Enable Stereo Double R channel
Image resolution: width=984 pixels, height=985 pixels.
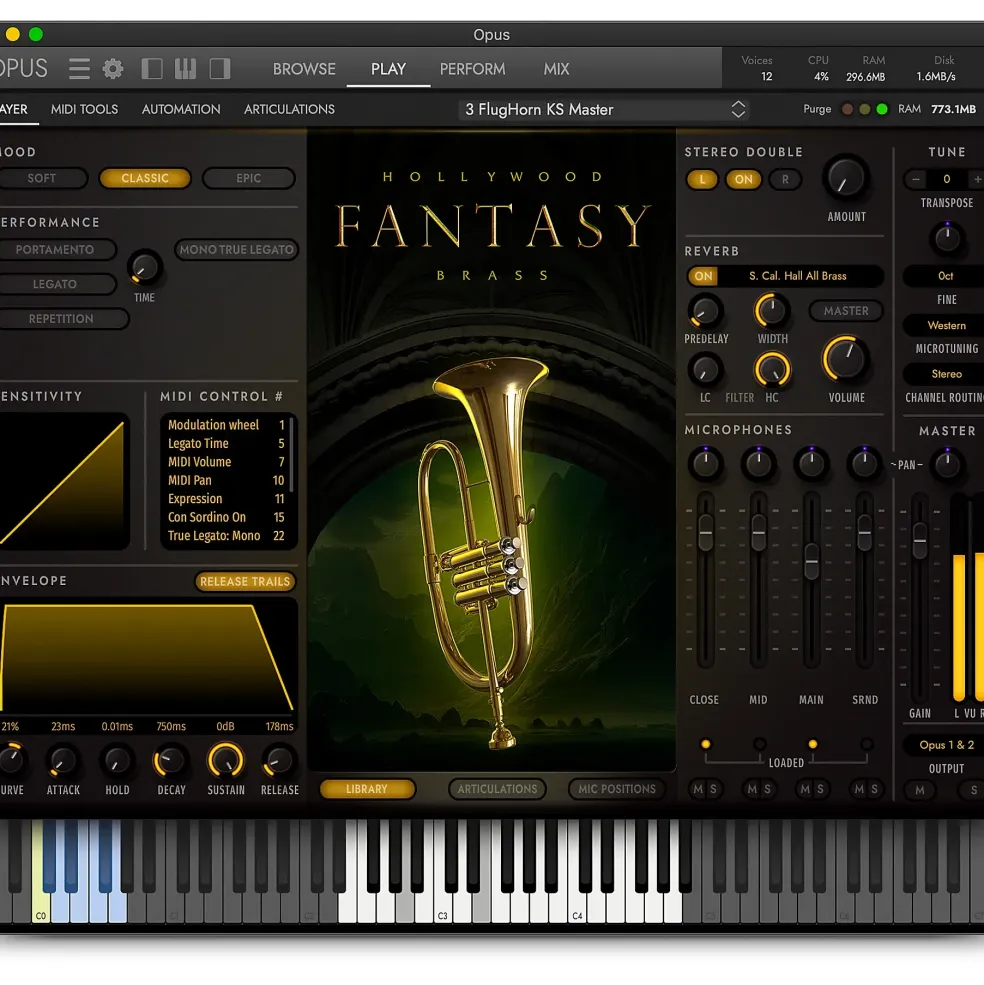[785, 180]
